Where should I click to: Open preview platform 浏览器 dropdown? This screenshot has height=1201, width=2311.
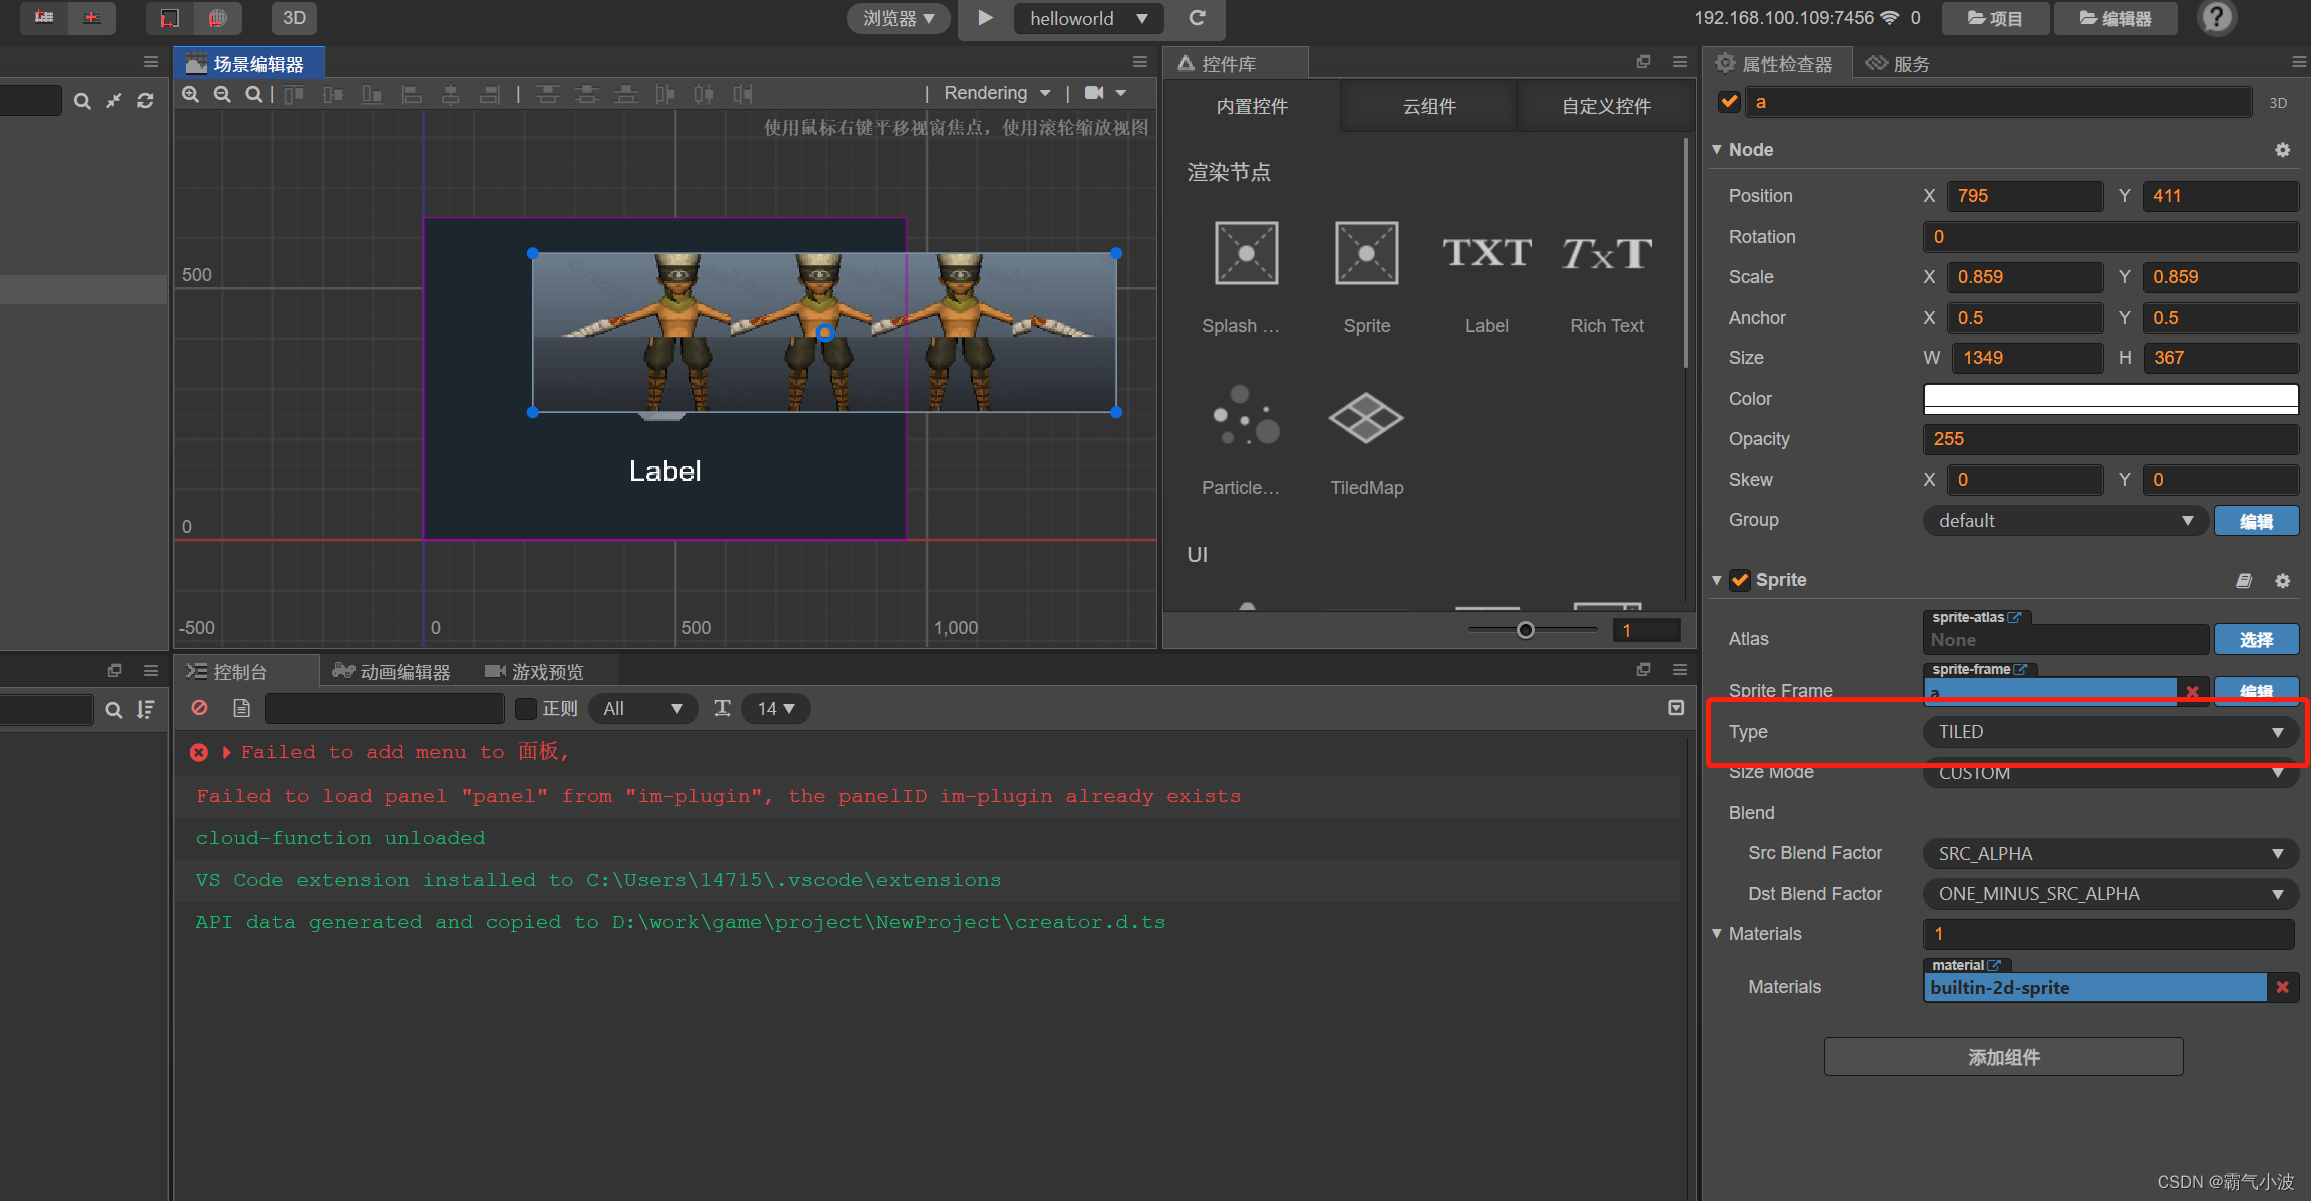899,18
